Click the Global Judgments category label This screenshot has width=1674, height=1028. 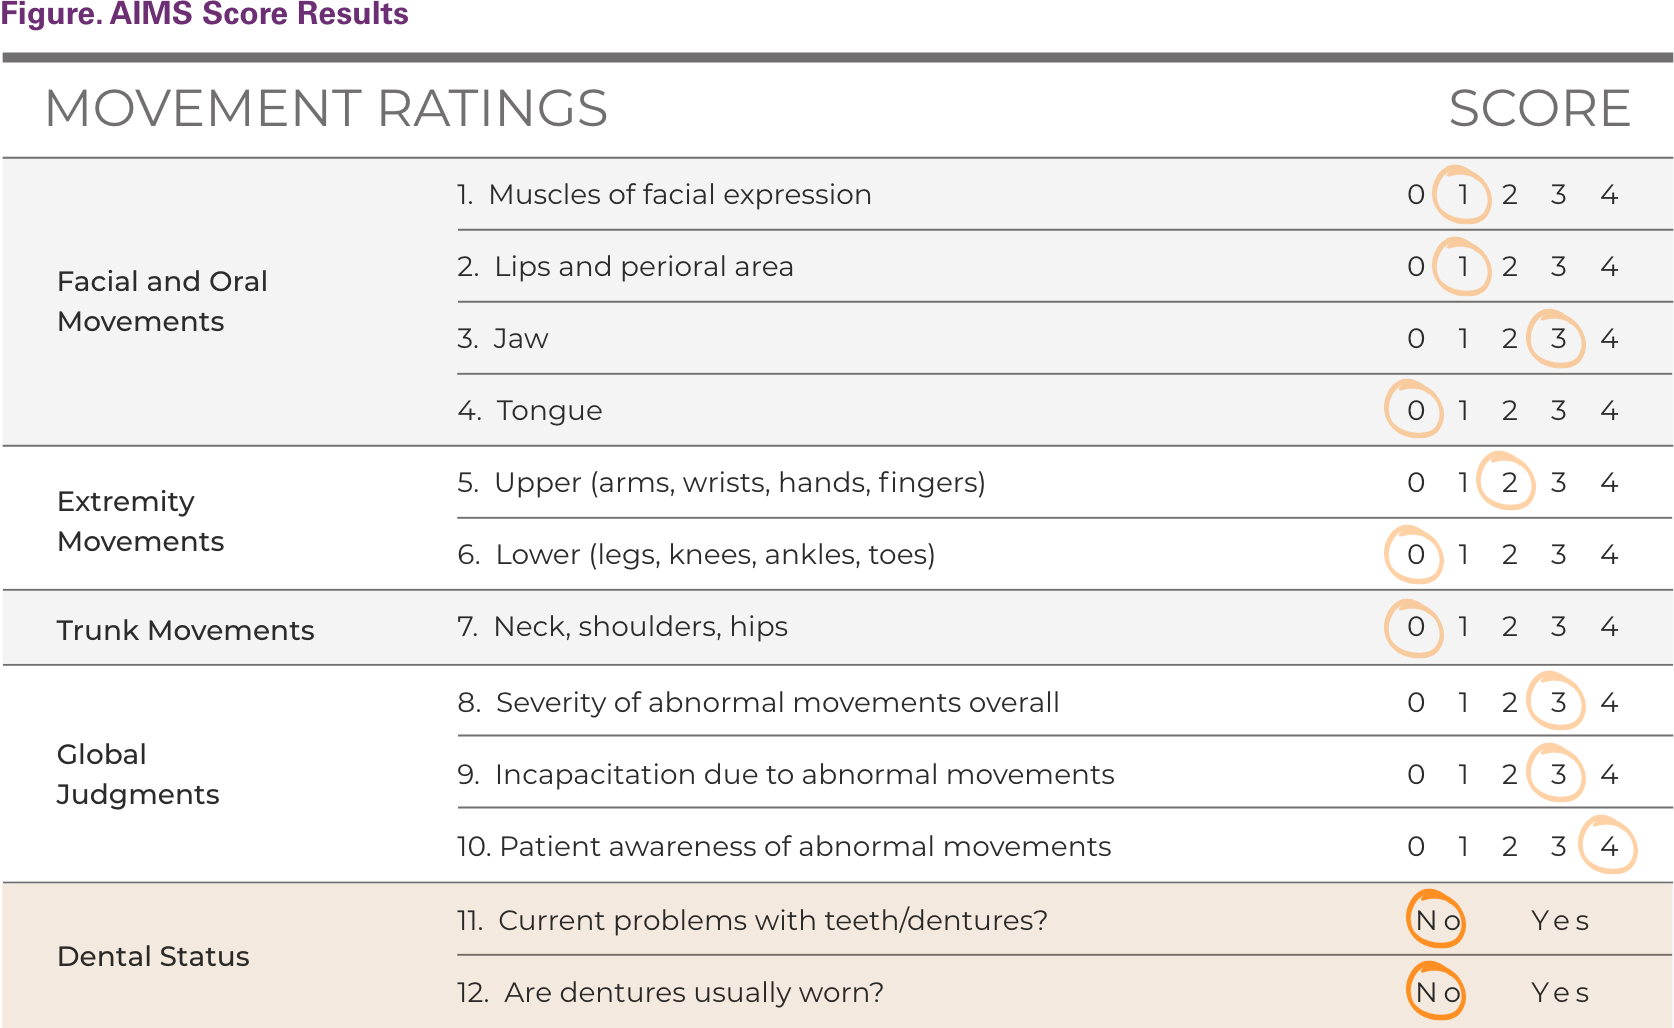click(x=137, y=774)
